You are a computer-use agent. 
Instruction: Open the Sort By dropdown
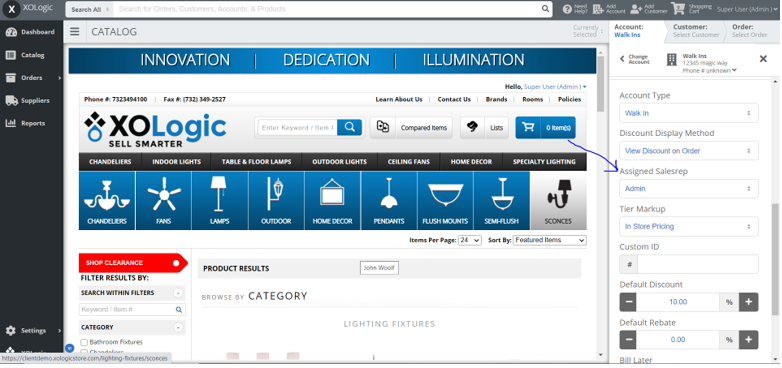[x=550, y=240]
